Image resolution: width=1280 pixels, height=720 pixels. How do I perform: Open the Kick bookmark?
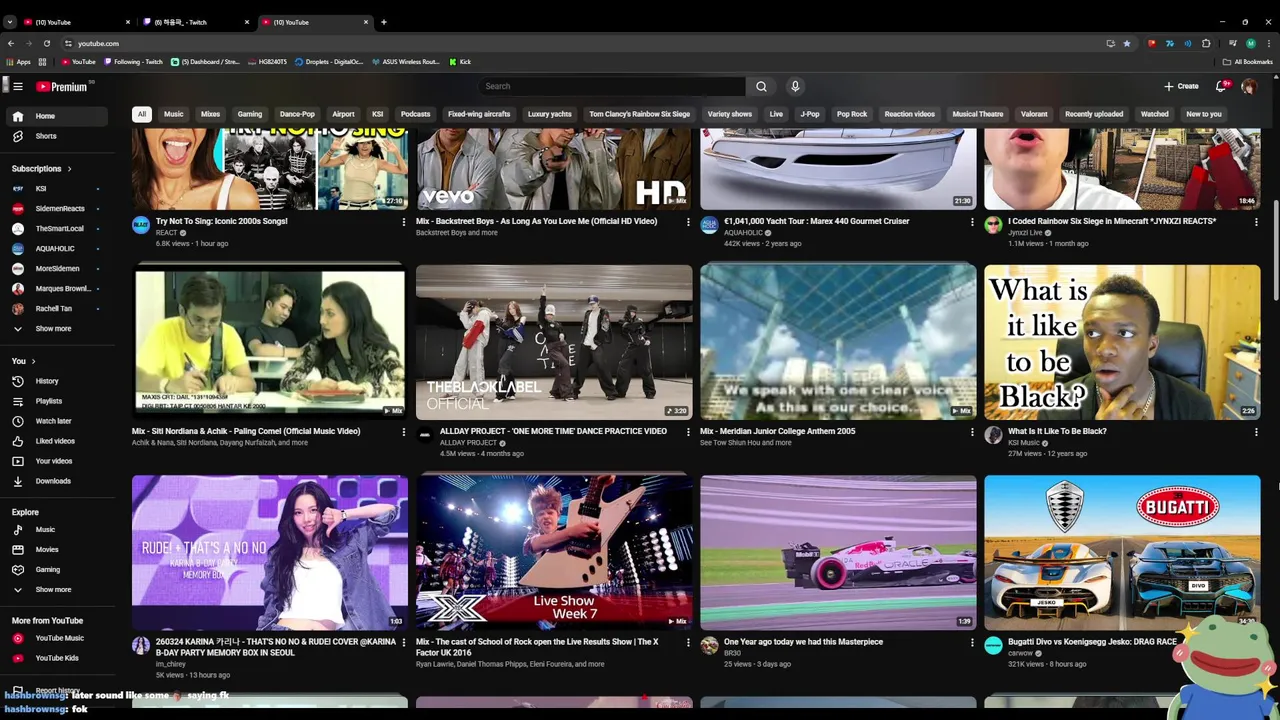[460, 62]
